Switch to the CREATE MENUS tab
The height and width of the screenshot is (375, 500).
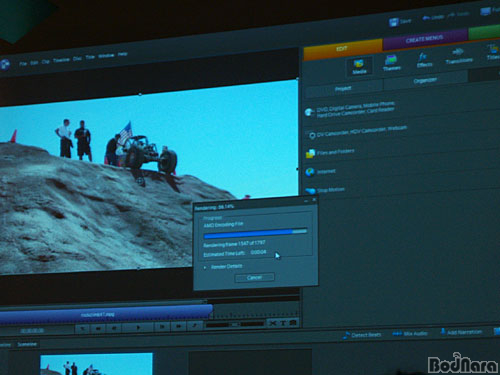(x=424, y=39)
